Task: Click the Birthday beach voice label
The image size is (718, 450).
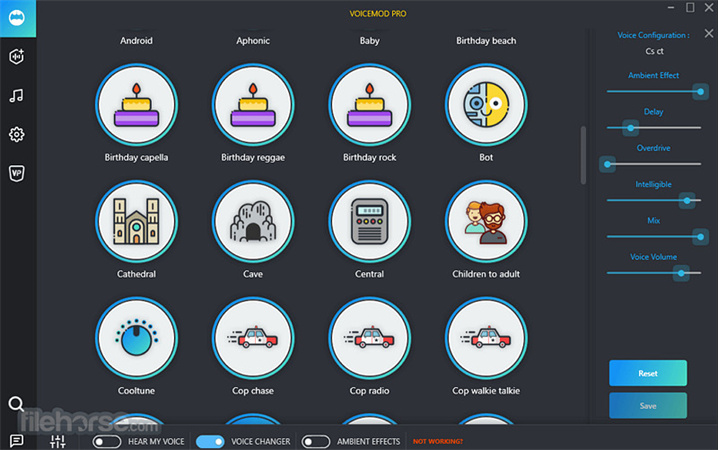Action: pyautogui.click(x=486, y=41)
